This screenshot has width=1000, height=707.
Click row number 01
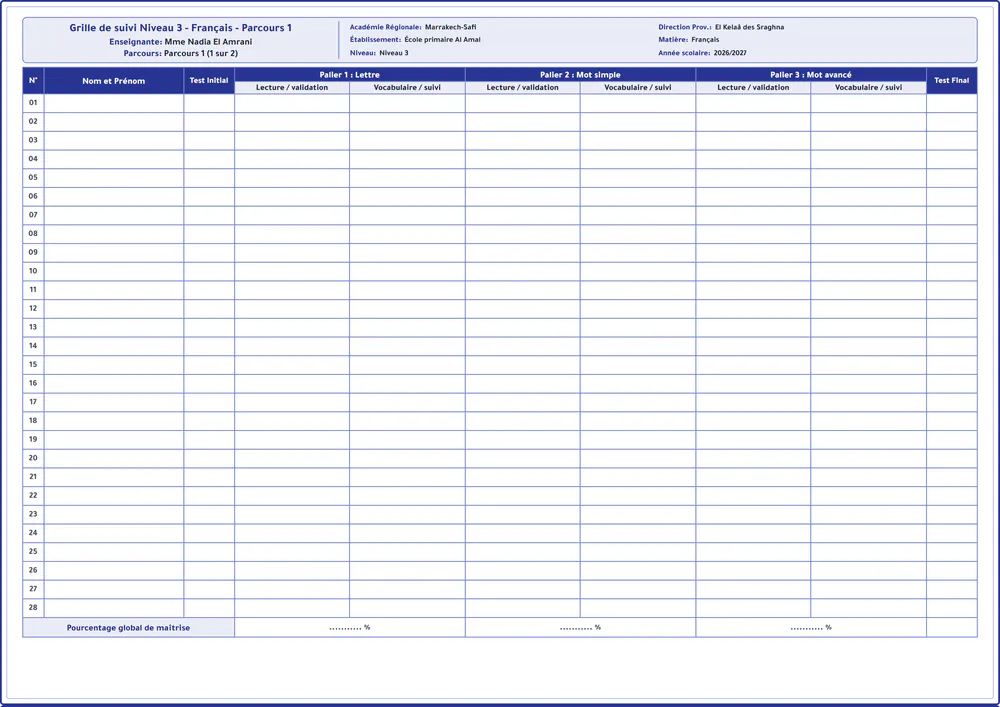click(33, 103)
